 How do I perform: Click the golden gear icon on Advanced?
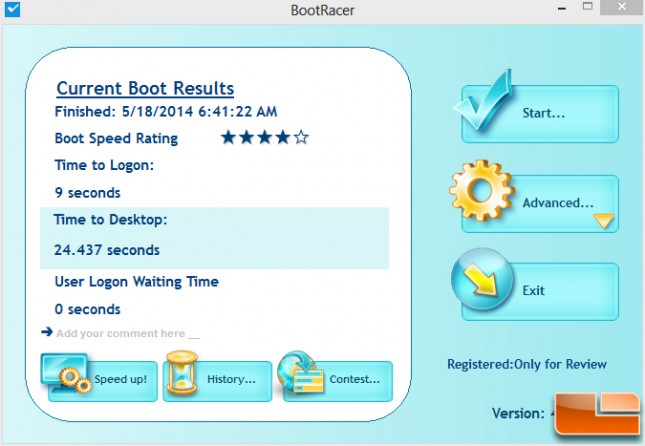(x=482, y=190)
